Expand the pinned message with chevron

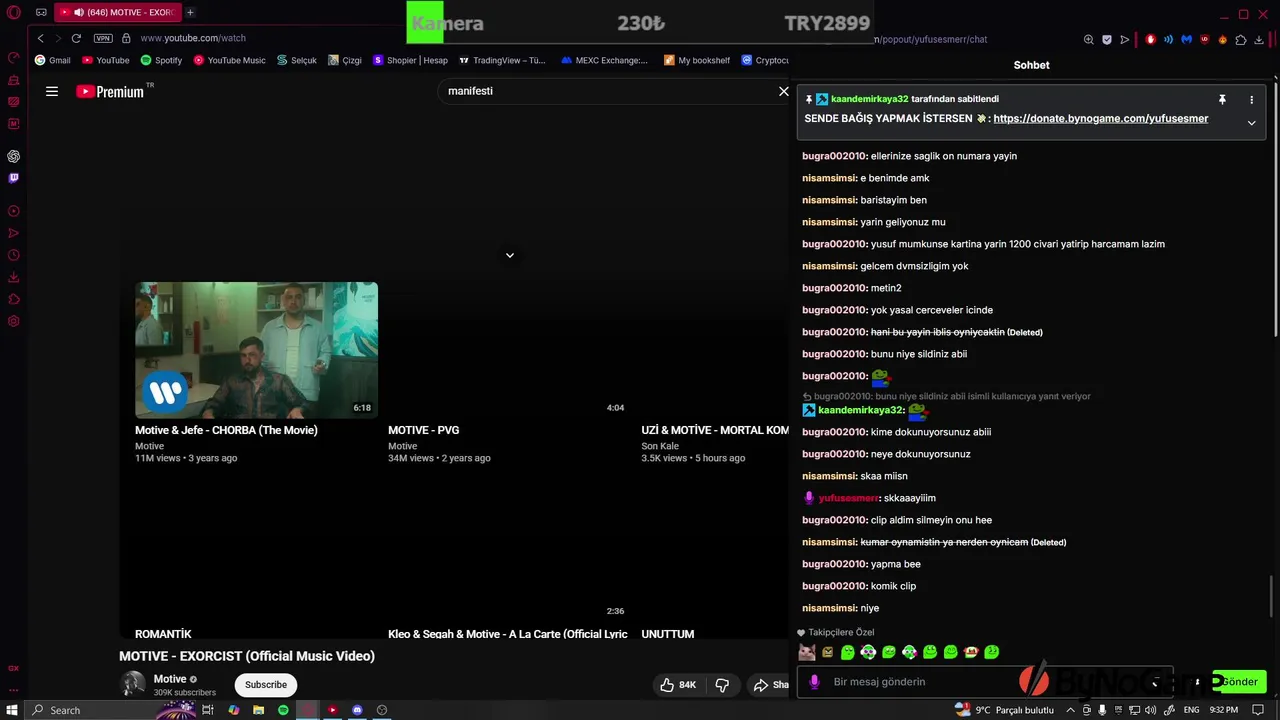coord(1251,123)
